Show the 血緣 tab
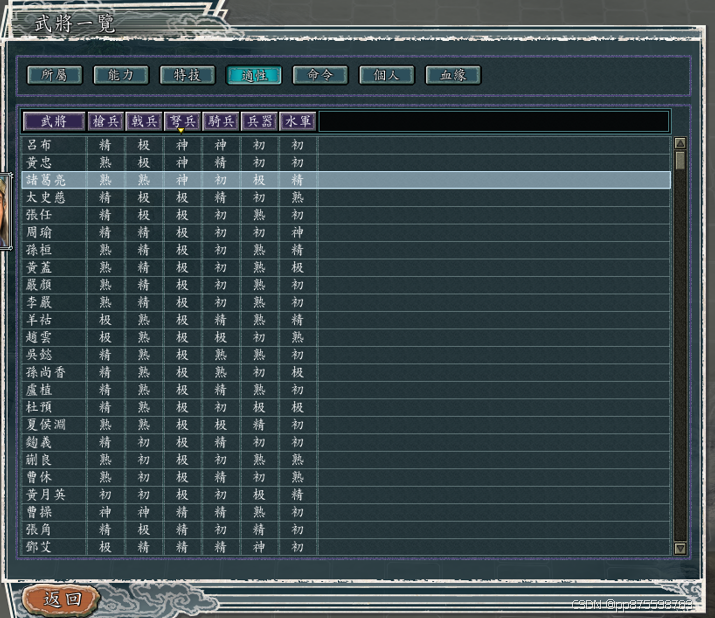This screenshot has width=715, height=618. point(453,75)
